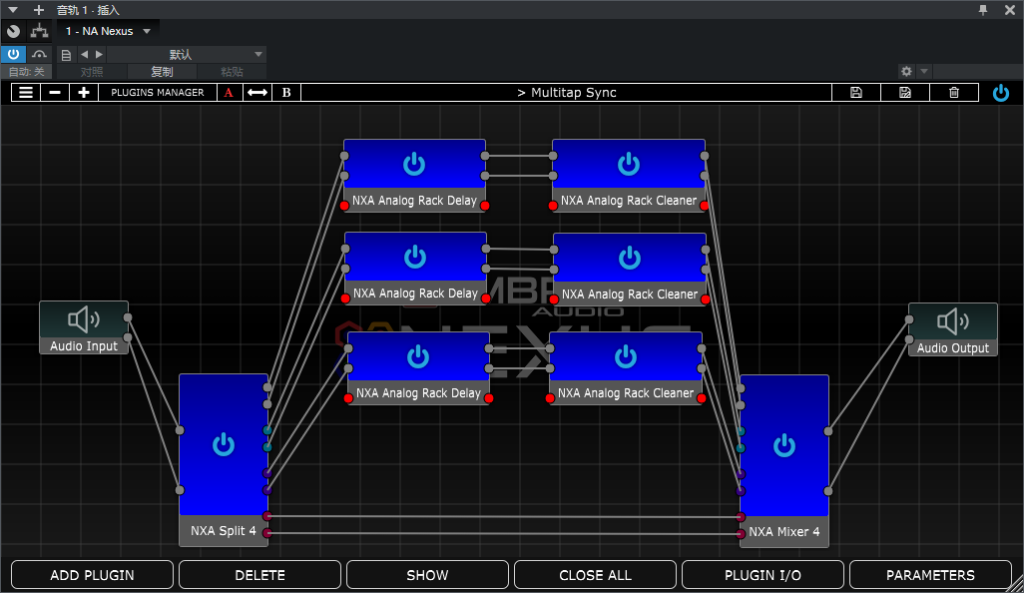Open the gear settings icon in the header
This screenshot has height=593, width=1024.
(x=906, y=71)
